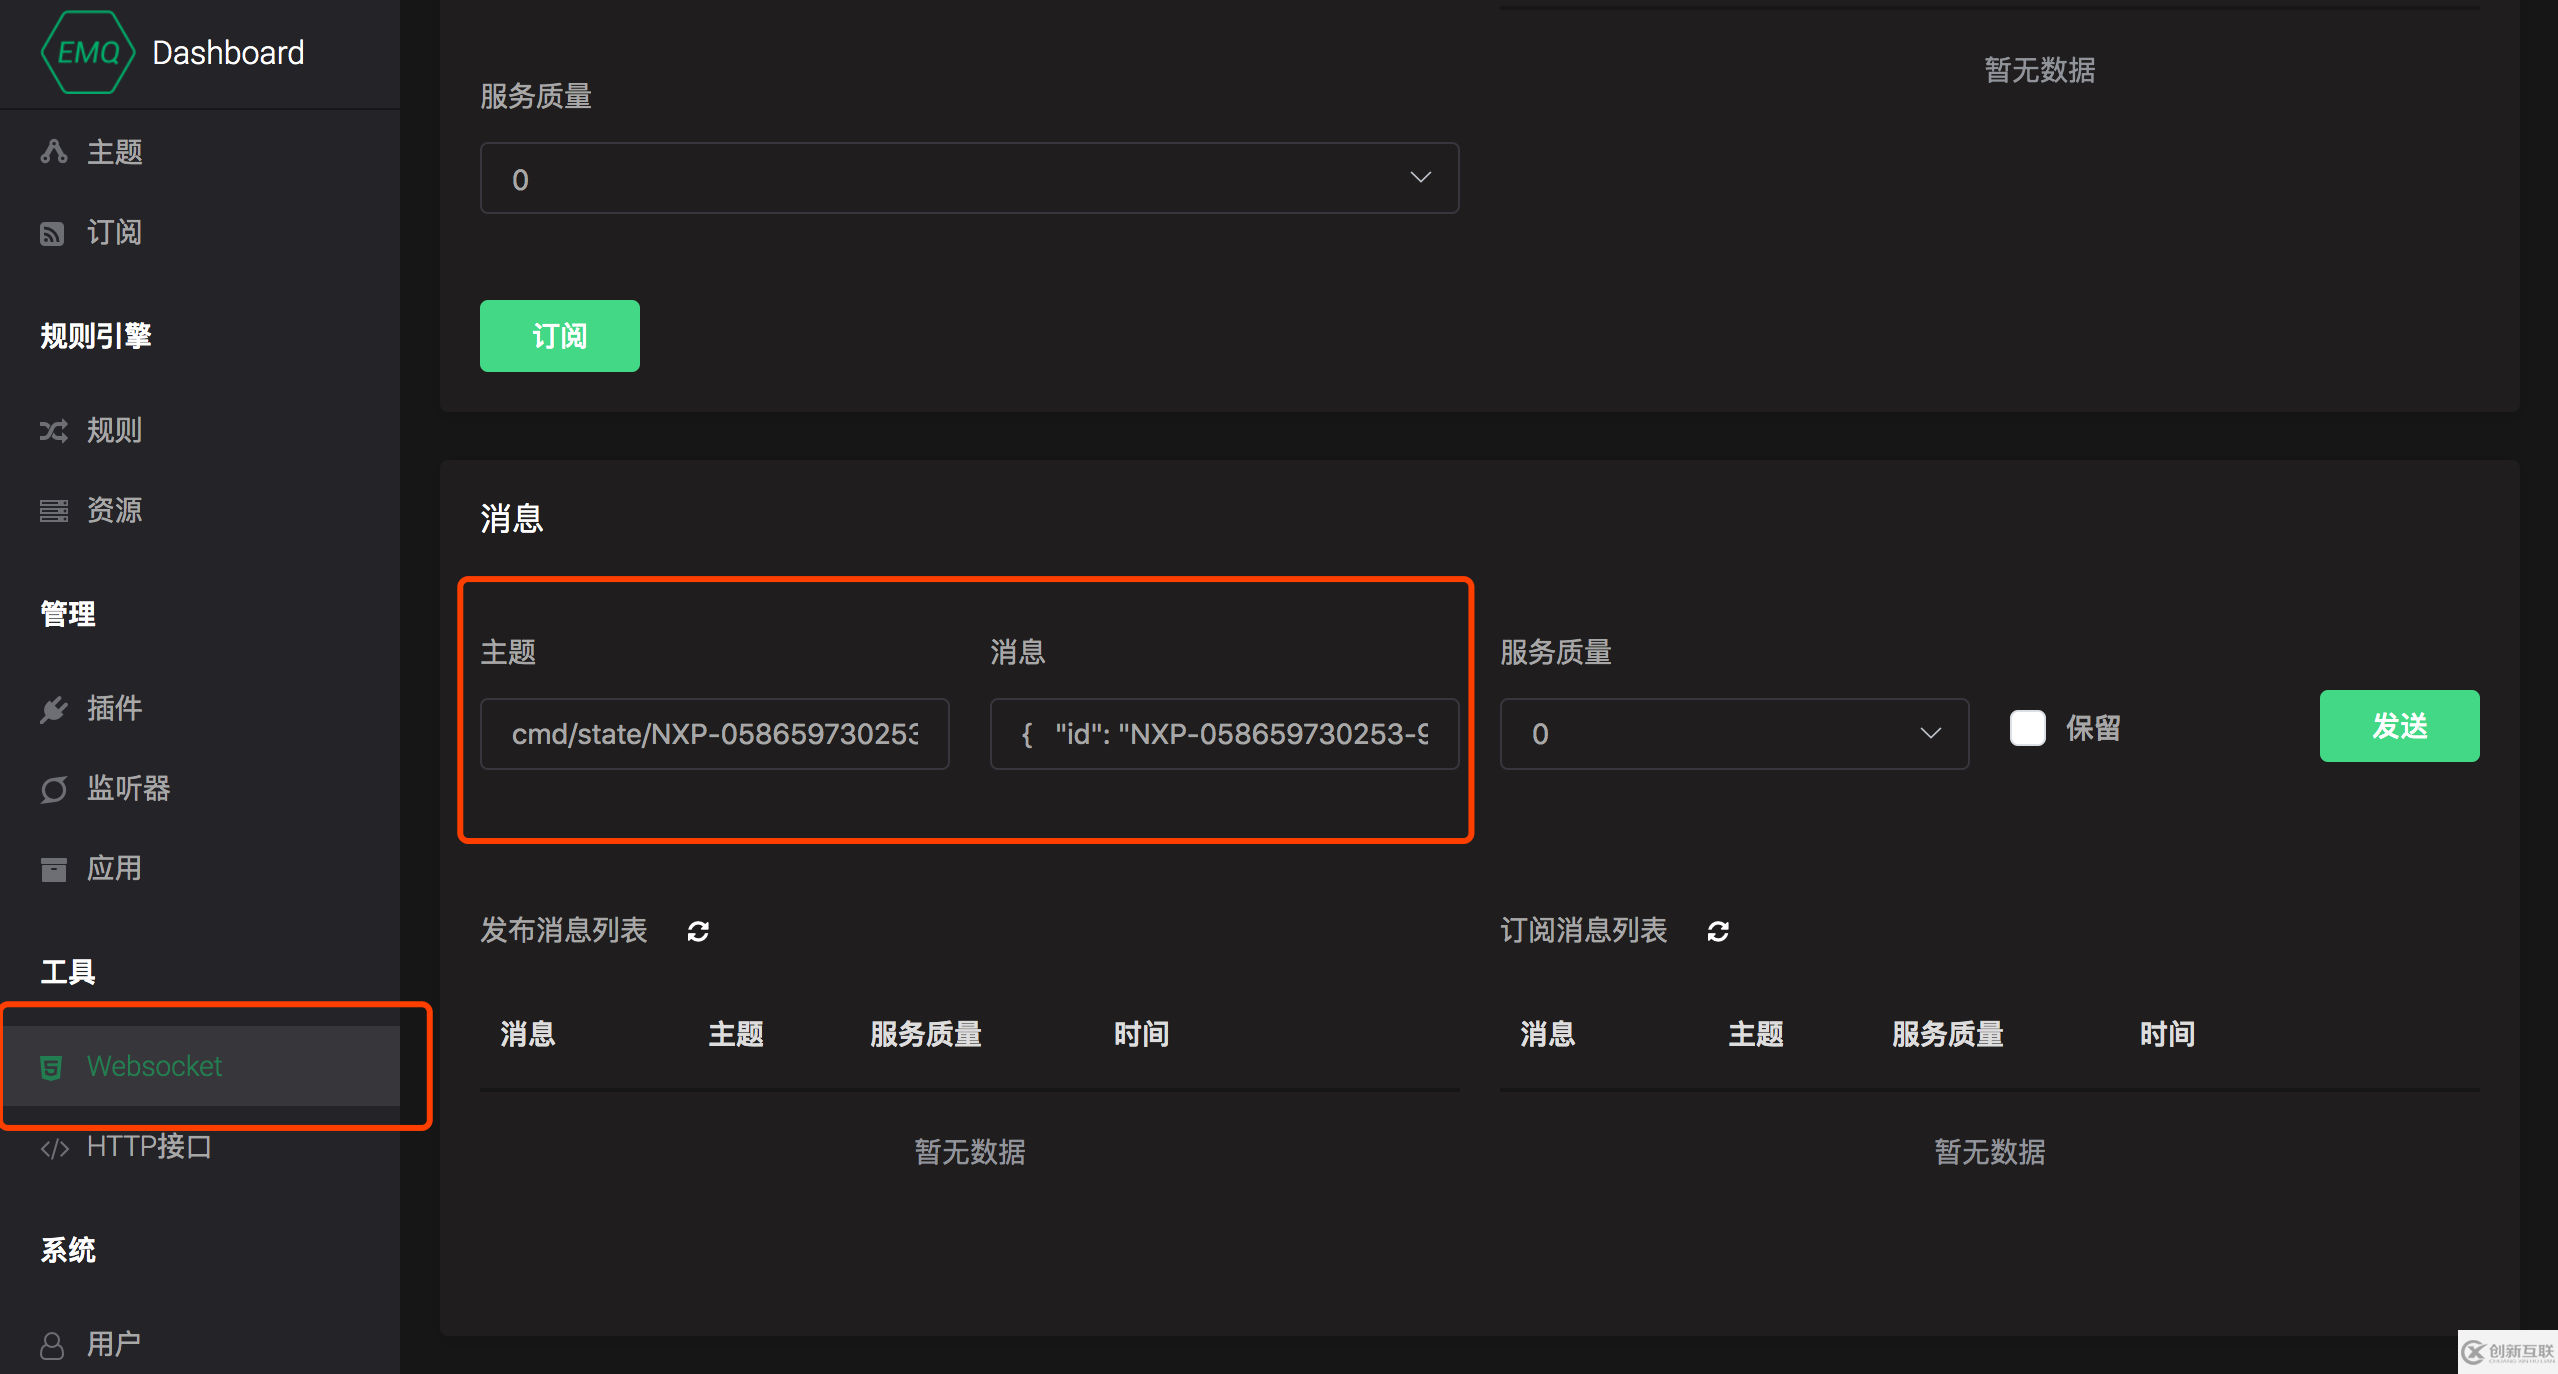The image size is (2558, 1374).
Task: Open the message QoS dropdown next to 保留
Action: [x=1732, y=733]
